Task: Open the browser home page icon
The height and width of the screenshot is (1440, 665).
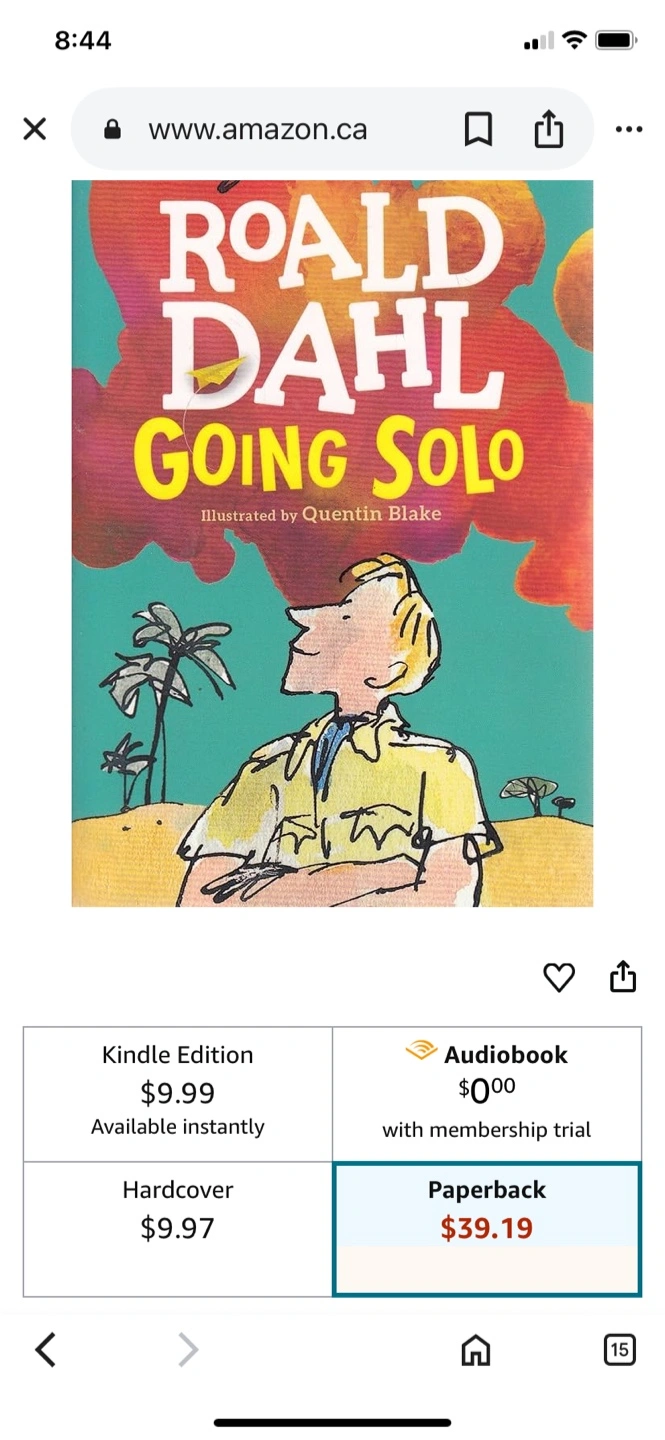Action: (476, 1351)
